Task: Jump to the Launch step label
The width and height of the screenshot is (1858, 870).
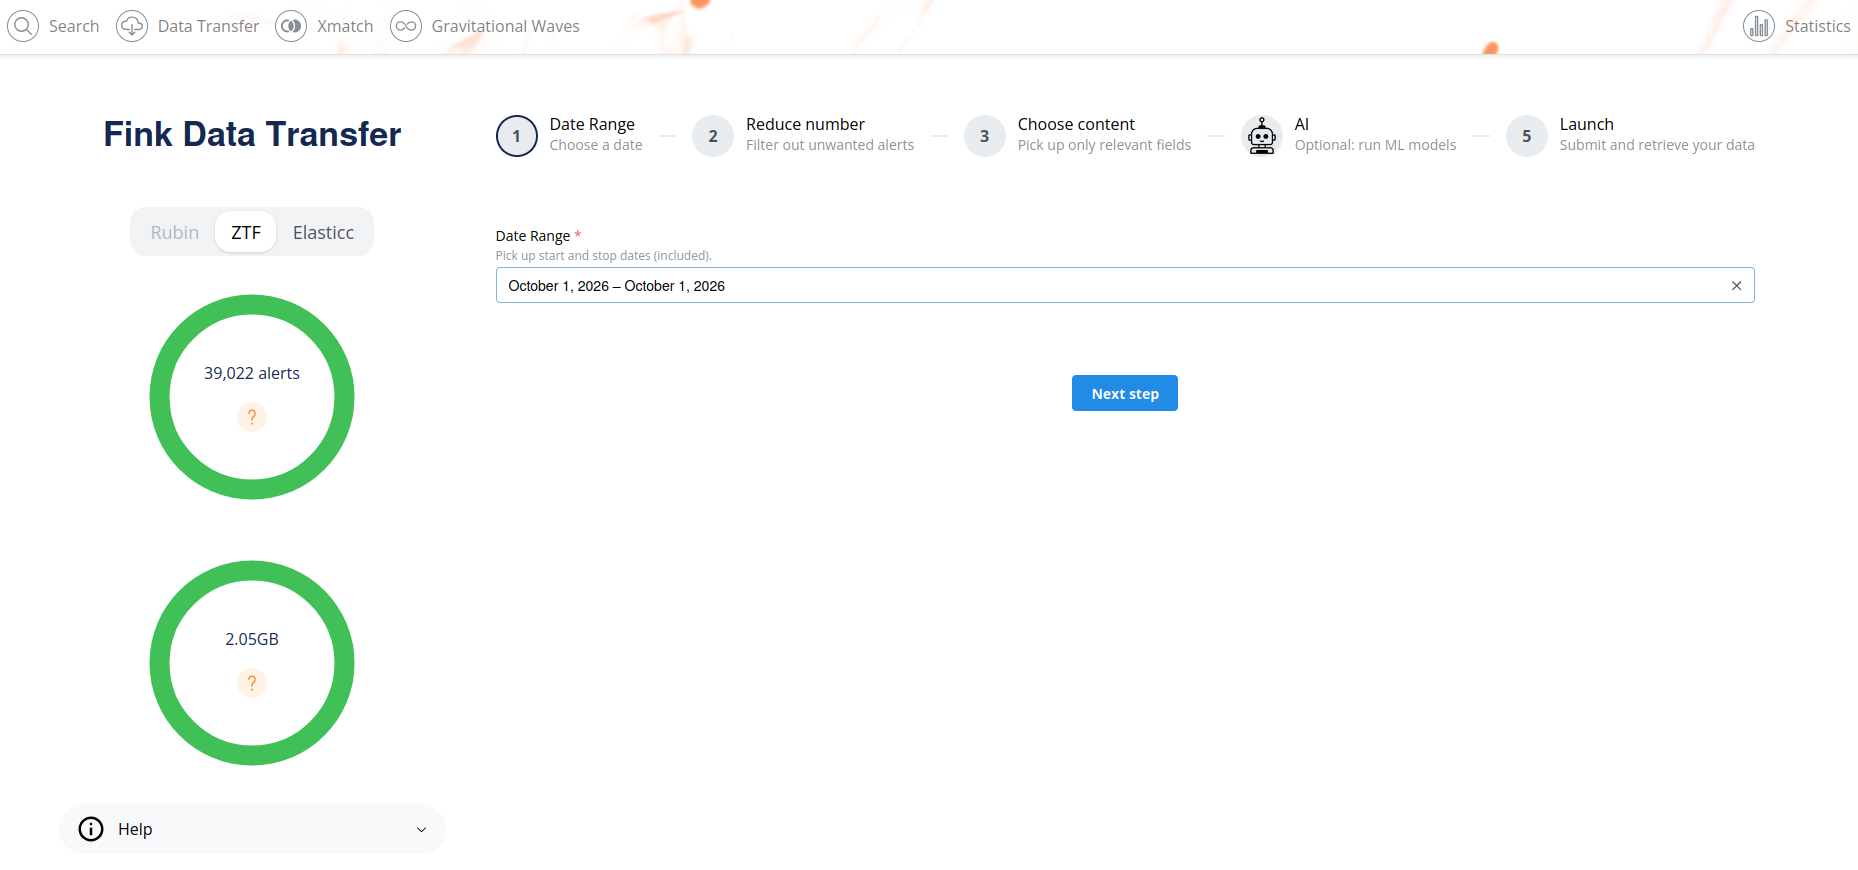Action: (x=1587, y=124)
